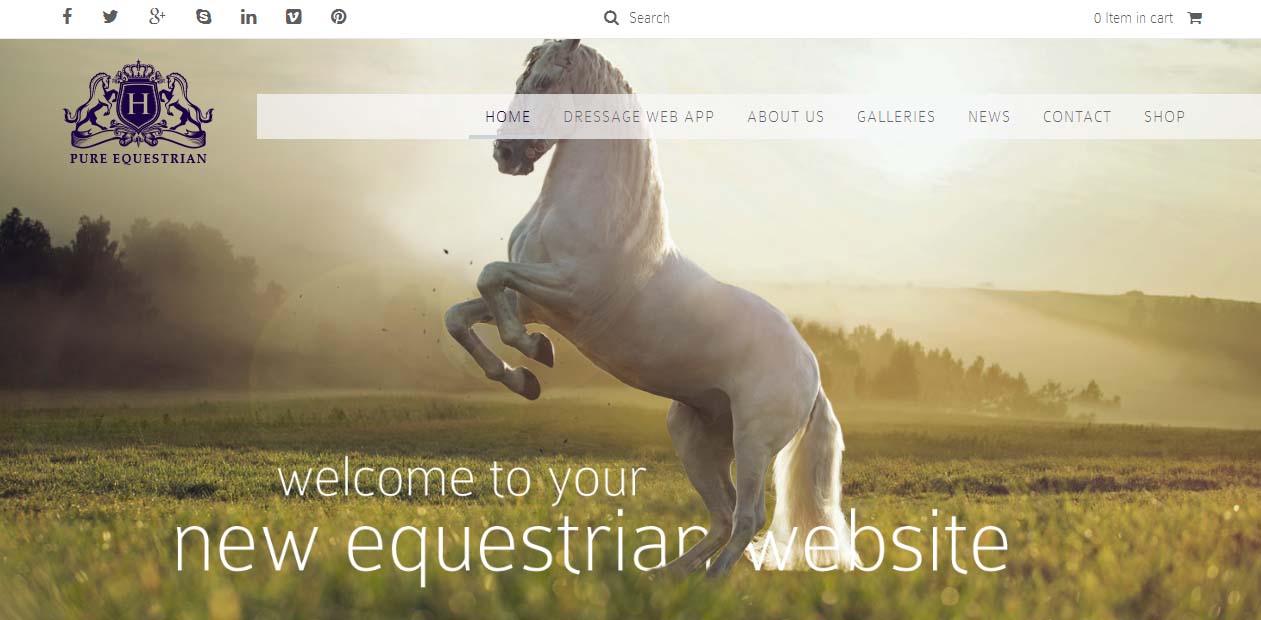Open the Pinterest icon link
The width and height of the screenshot is (1261, 620).
[x=339, y=16]
